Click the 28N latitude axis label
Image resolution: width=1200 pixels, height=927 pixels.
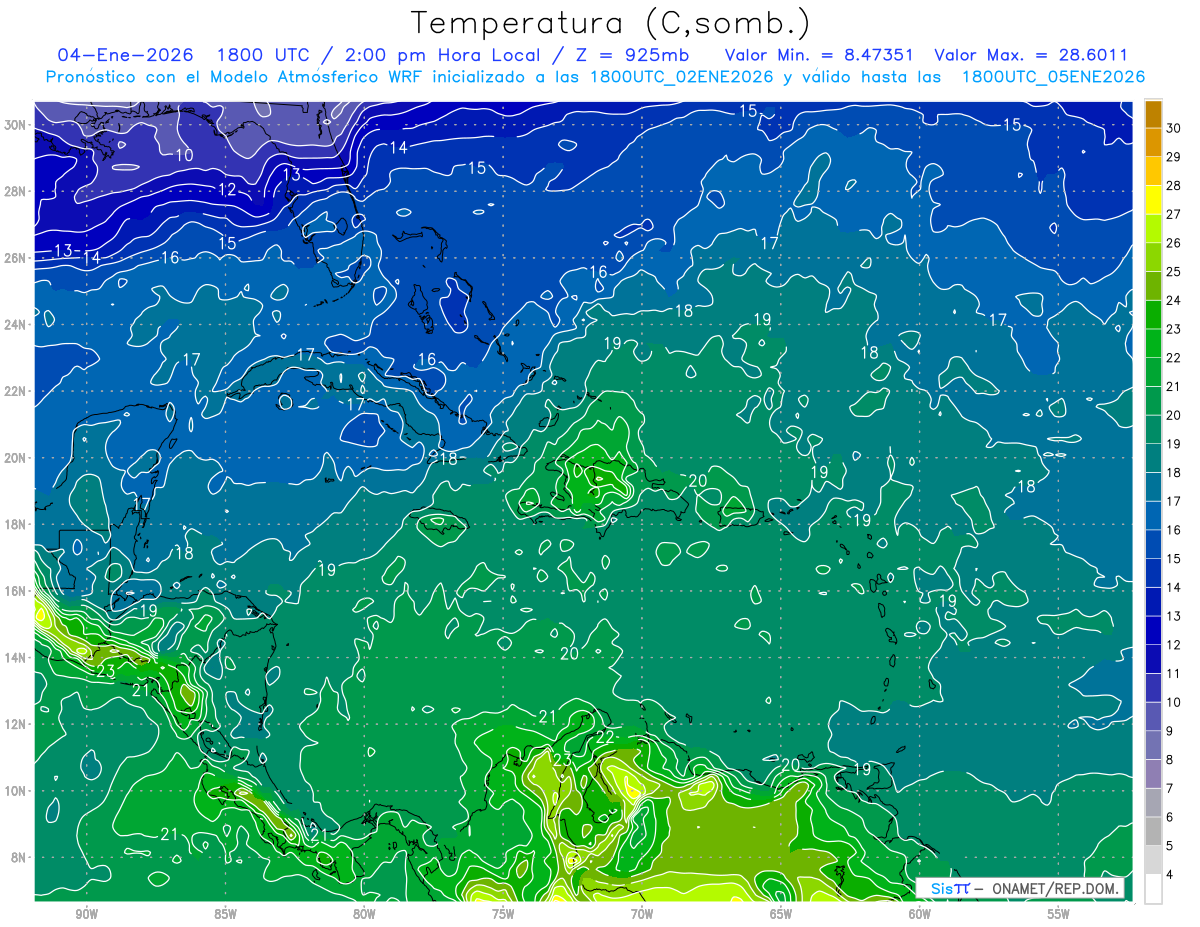(15, 191)
